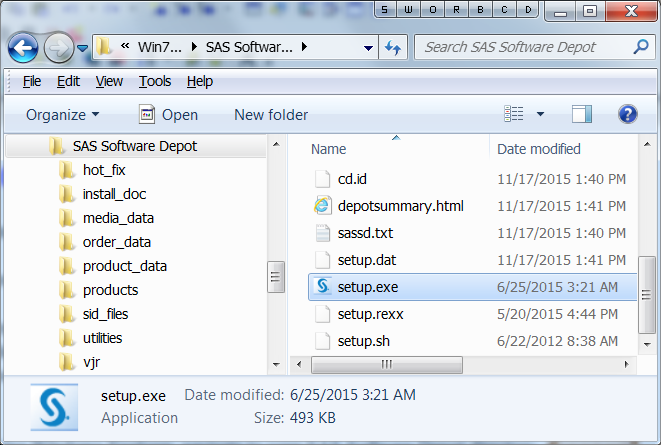This screenshot has height=445, width=661.
Task: Click the Open button in toolbar
Action: pos(168,115)
